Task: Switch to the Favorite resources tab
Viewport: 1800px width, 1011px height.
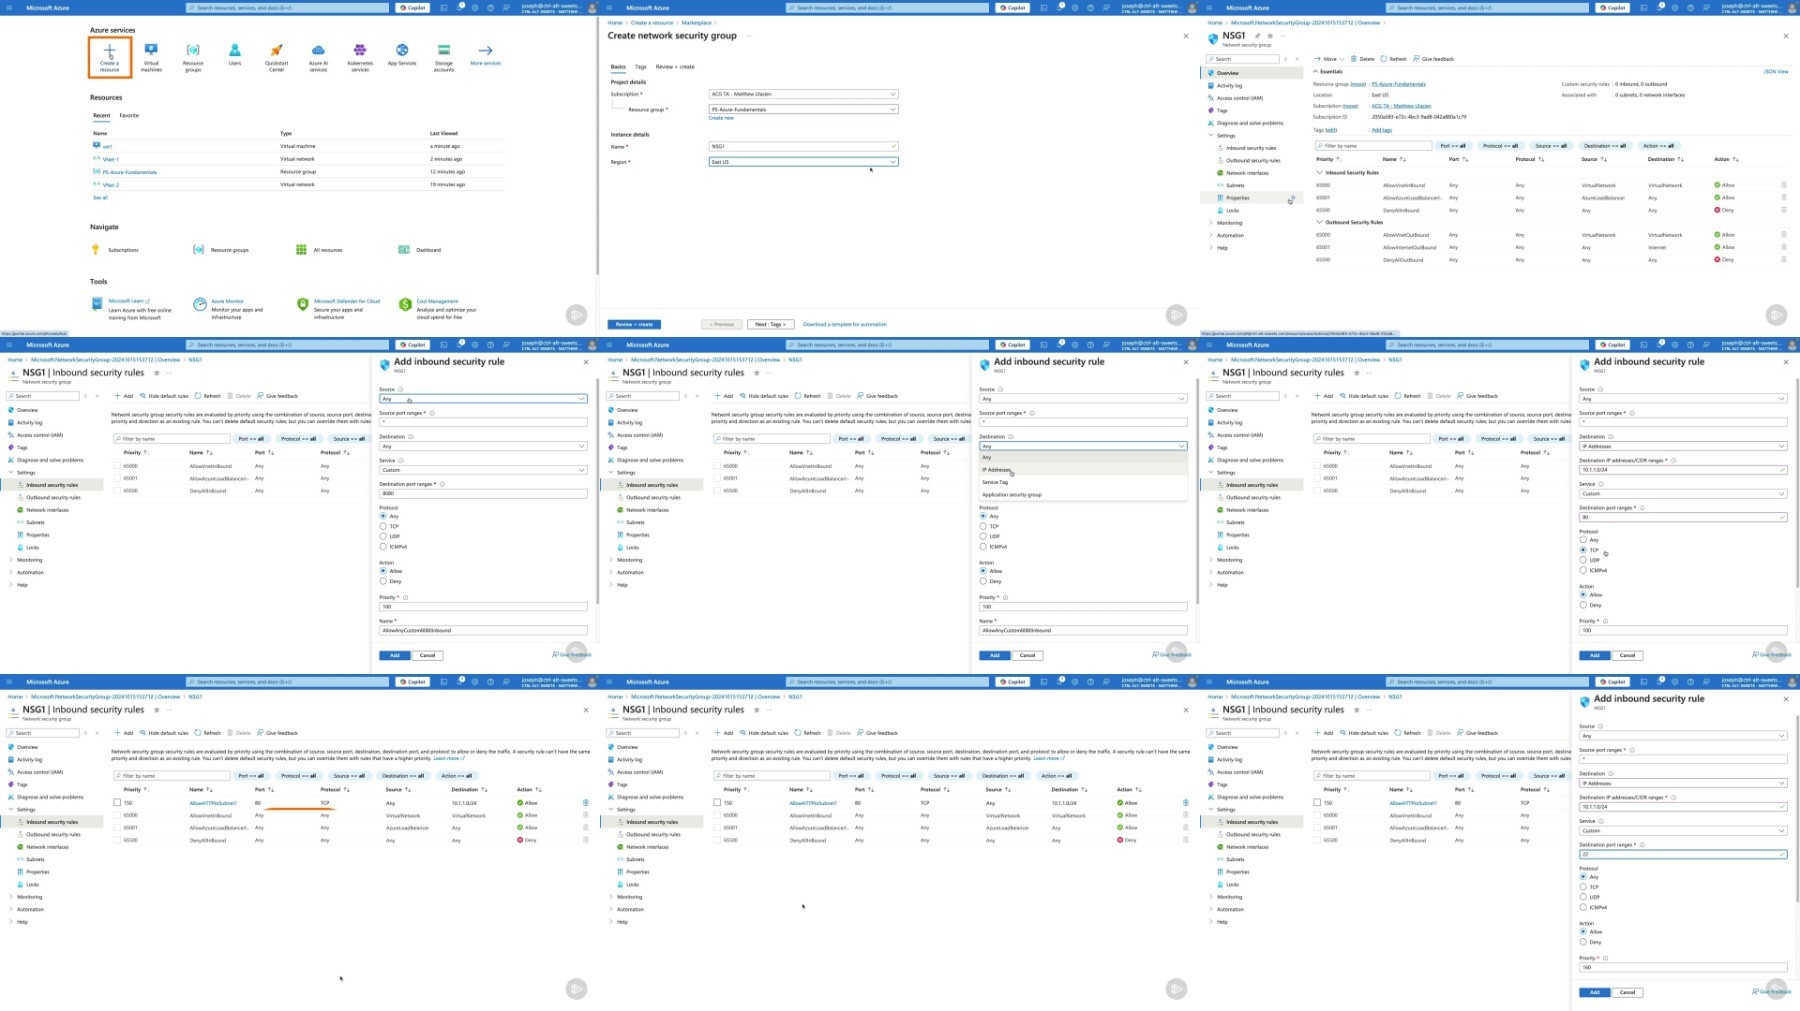Action: pos(129,116)
